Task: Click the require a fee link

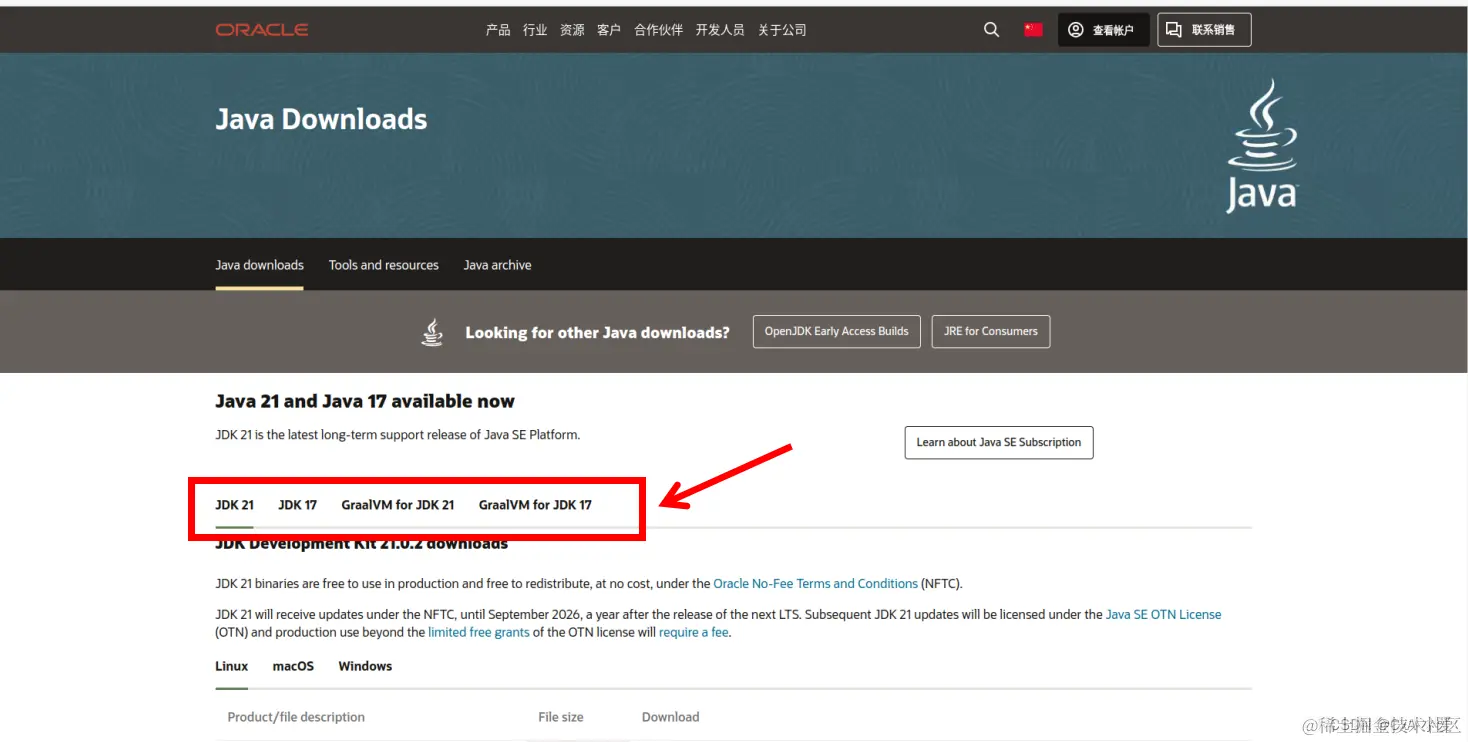Action: [x=694, y=632]
